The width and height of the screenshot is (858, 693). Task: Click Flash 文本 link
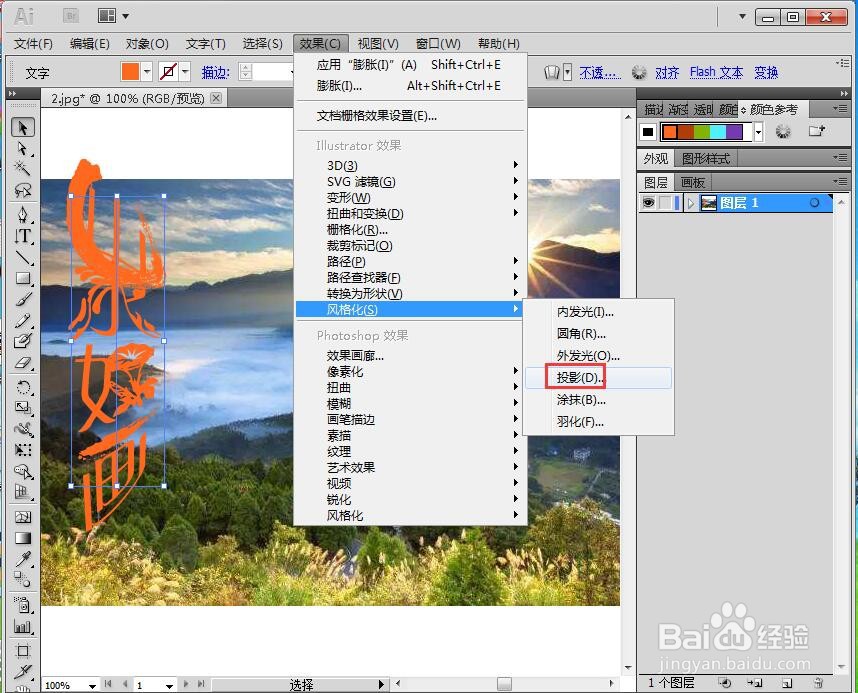tap(716, 72)
